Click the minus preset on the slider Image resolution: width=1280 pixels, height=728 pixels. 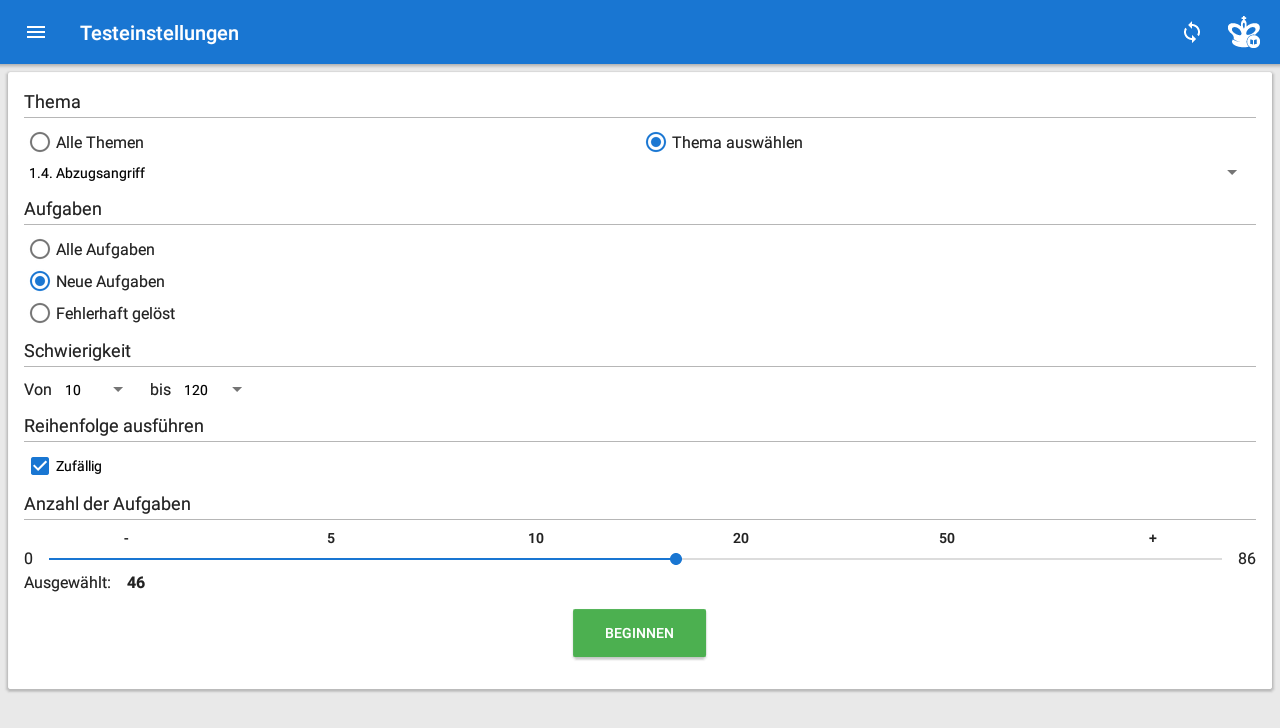[x=126, y=538]
